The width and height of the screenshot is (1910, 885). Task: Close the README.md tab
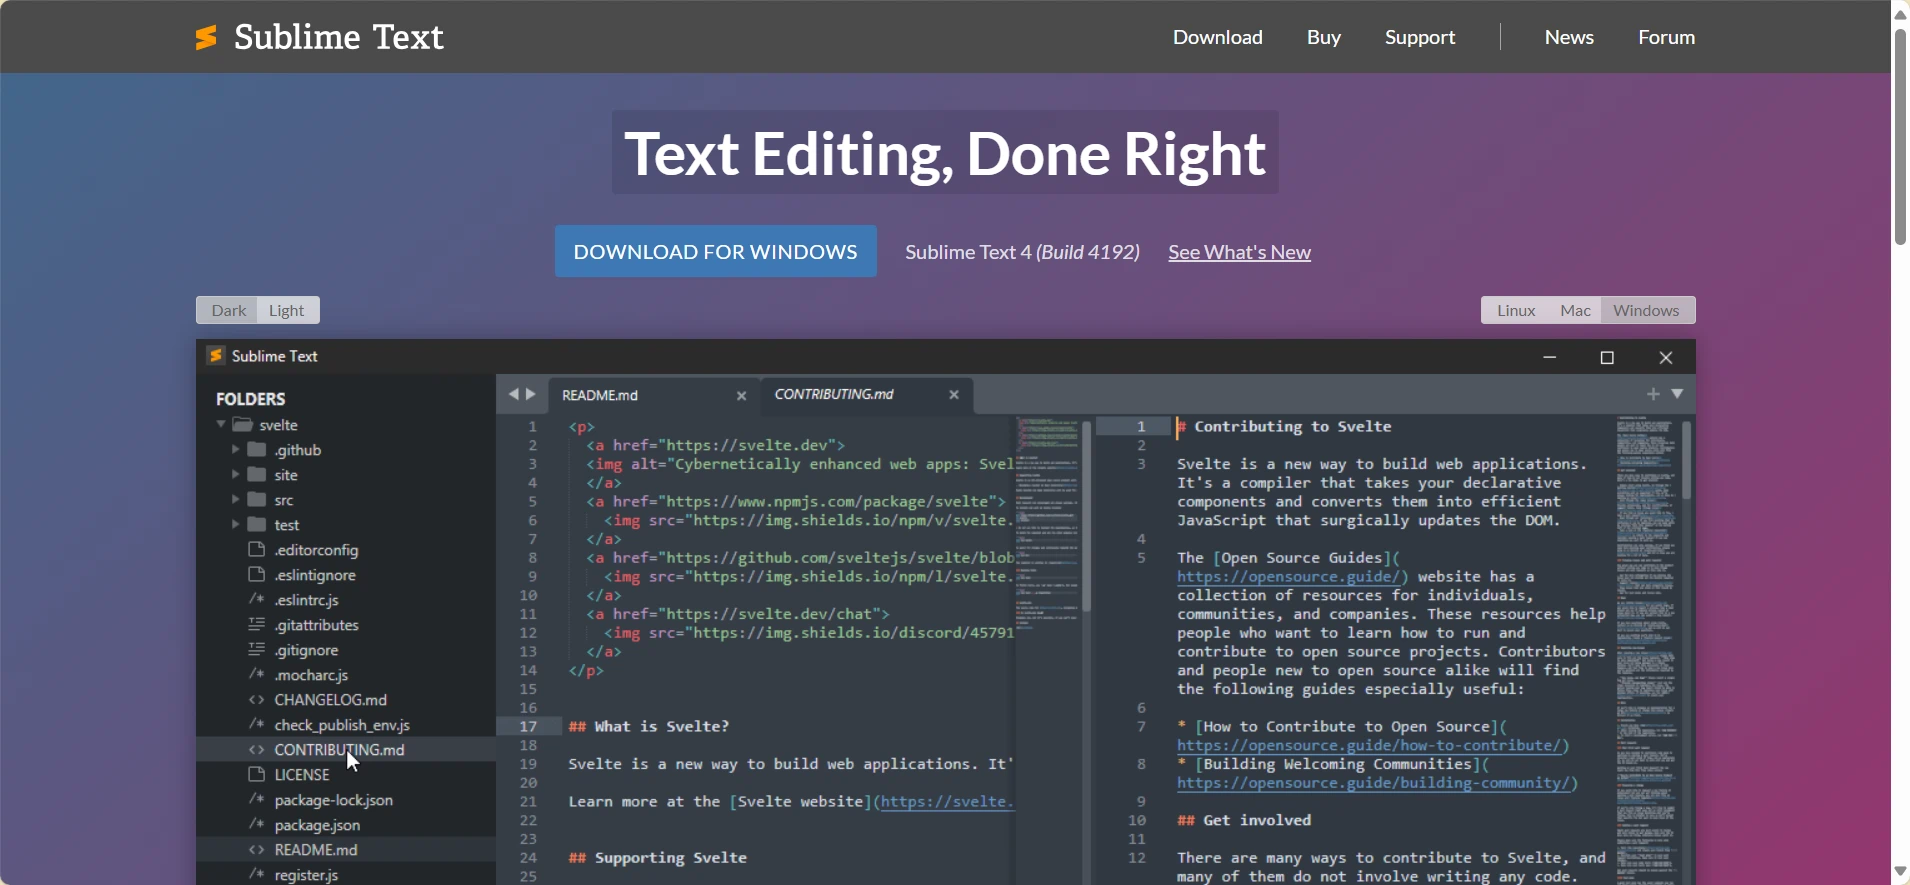(x=741, y=396)
